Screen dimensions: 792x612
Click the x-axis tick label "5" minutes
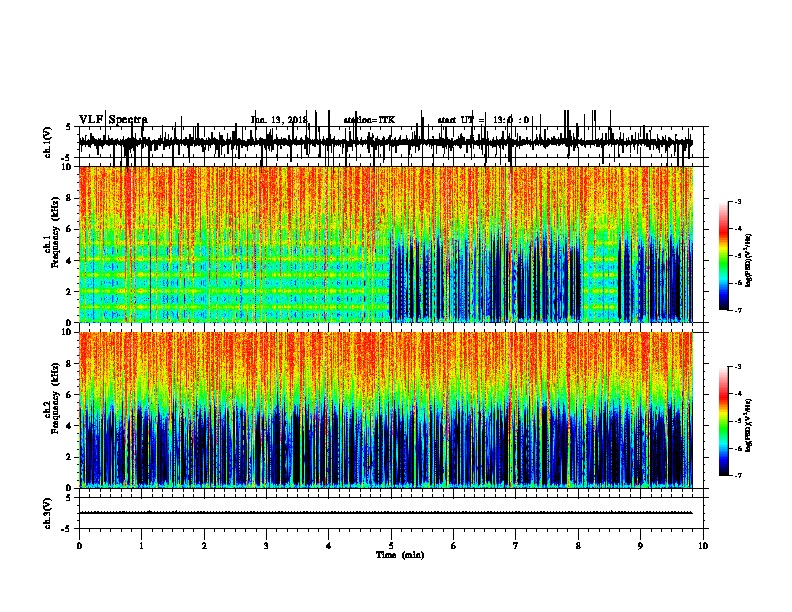[x=391, y=545]
